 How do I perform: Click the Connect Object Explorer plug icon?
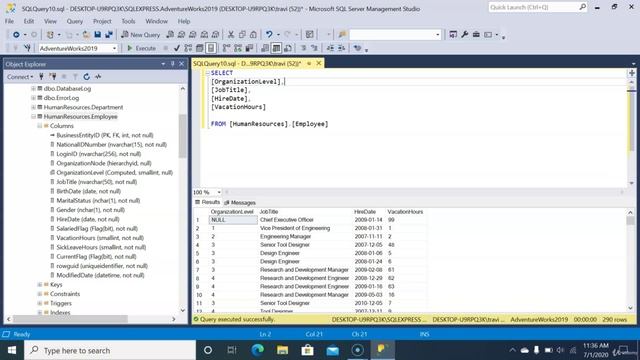pos(41,77)
